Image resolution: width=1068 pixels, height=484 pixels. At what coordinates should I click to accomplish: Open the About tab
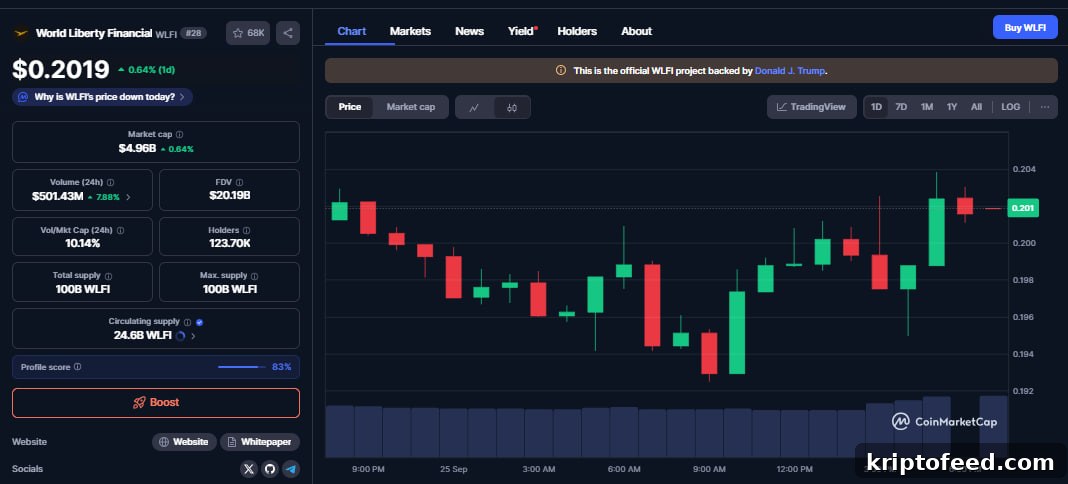coord(636,31)
